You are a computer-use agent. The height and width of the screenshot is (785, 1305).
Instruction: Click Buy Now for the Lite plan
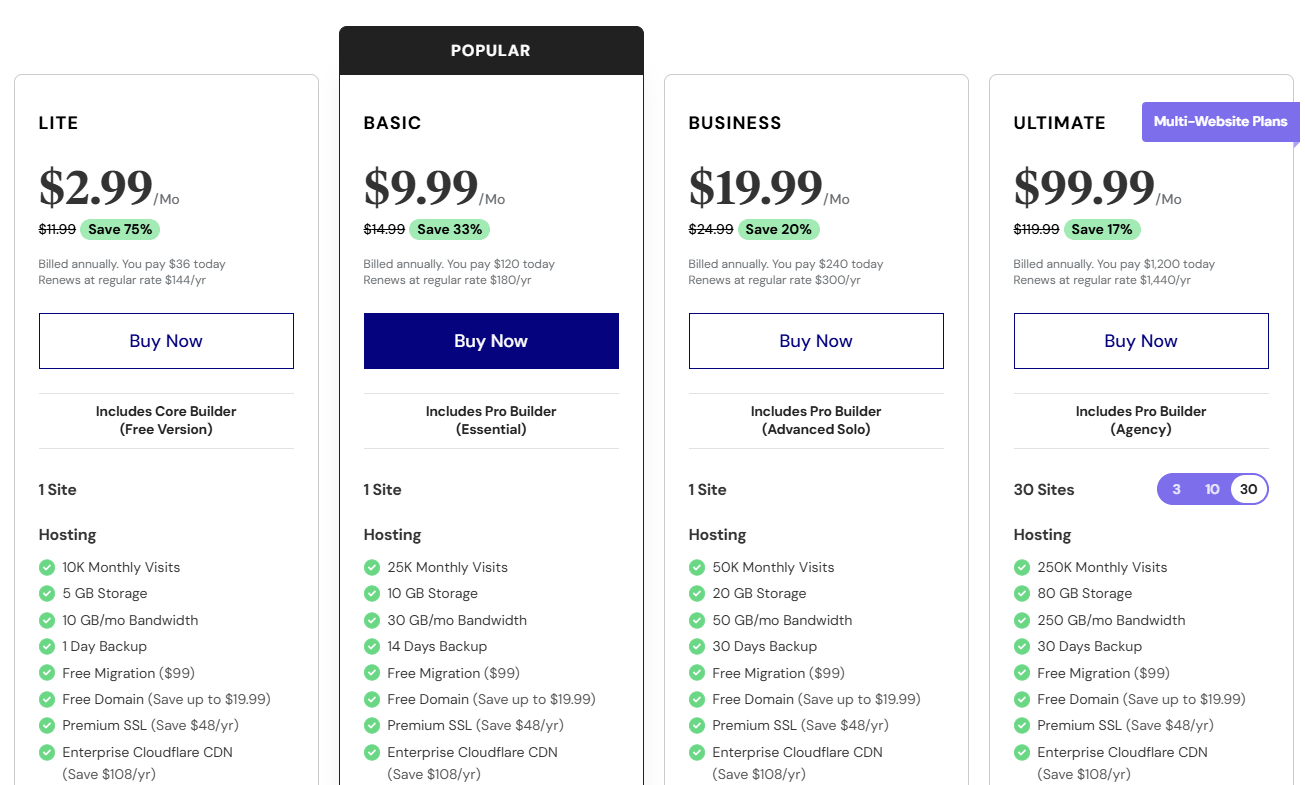166,341
